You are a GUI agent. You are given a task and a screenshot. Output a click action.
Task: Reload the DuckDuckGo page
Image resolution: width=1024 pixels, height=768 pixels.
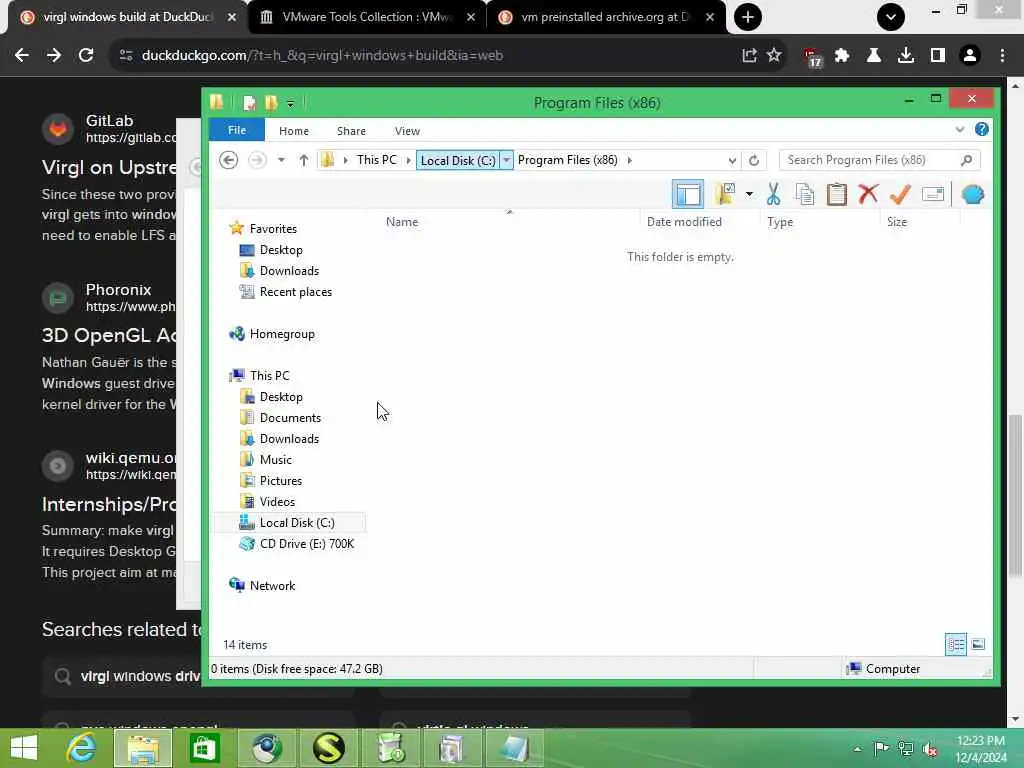point(86,56)
